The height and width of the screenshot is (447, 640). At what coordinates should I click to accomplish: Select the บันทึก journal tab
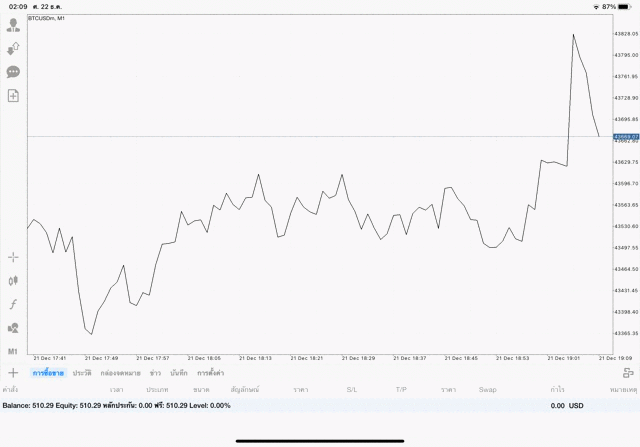coord(179,372)
